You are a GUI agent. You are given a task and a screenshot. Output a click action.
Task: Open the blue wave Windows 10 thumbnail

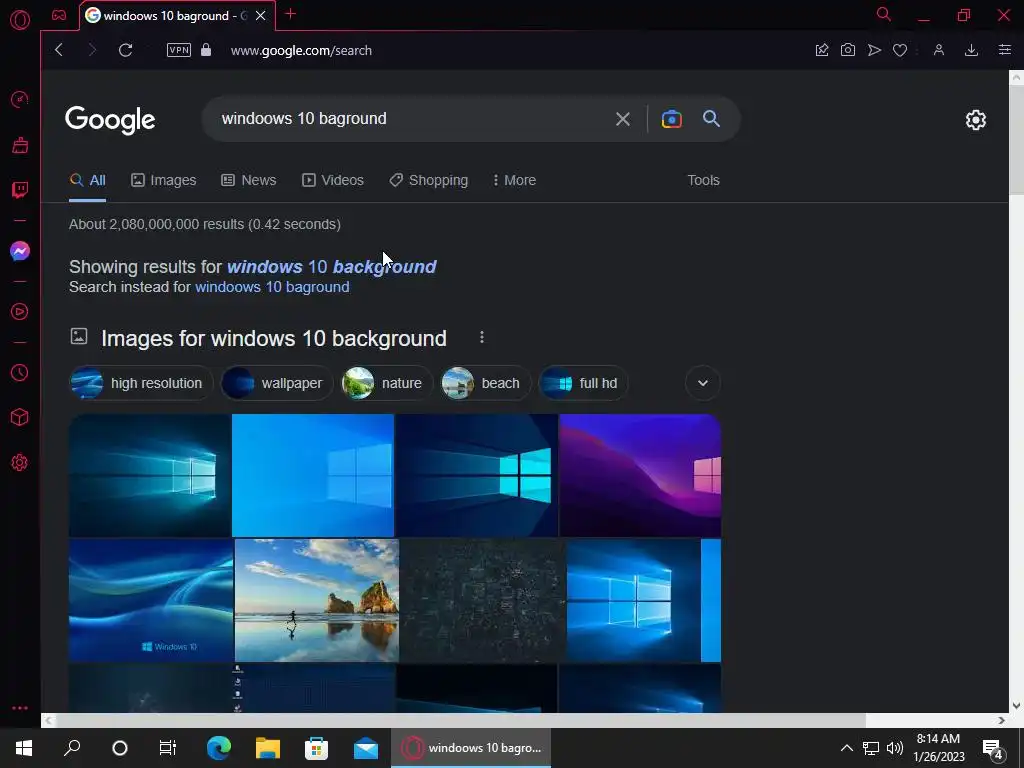[151, 600]
